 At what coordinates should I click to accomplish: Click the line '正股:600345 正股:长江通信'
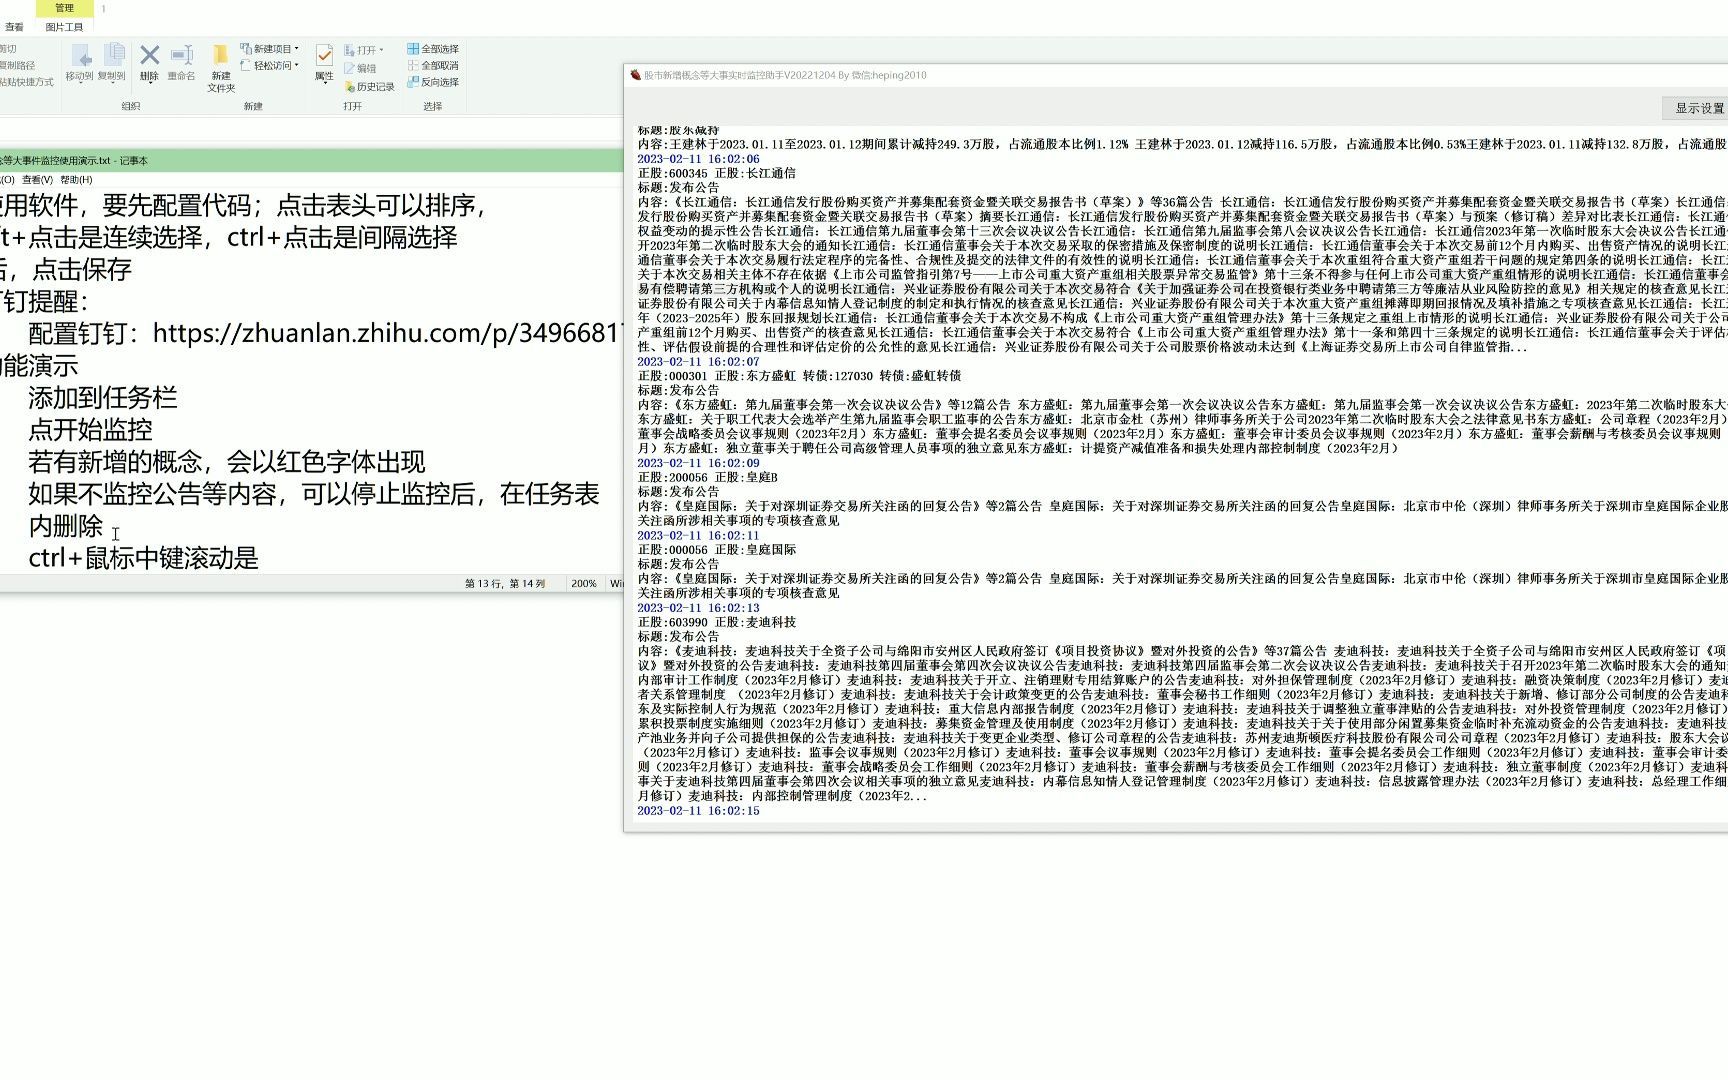click(x=717, y=174)
